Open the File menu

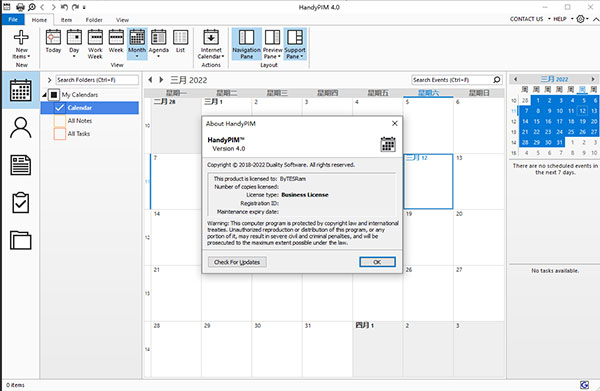(x=13, y=20)
